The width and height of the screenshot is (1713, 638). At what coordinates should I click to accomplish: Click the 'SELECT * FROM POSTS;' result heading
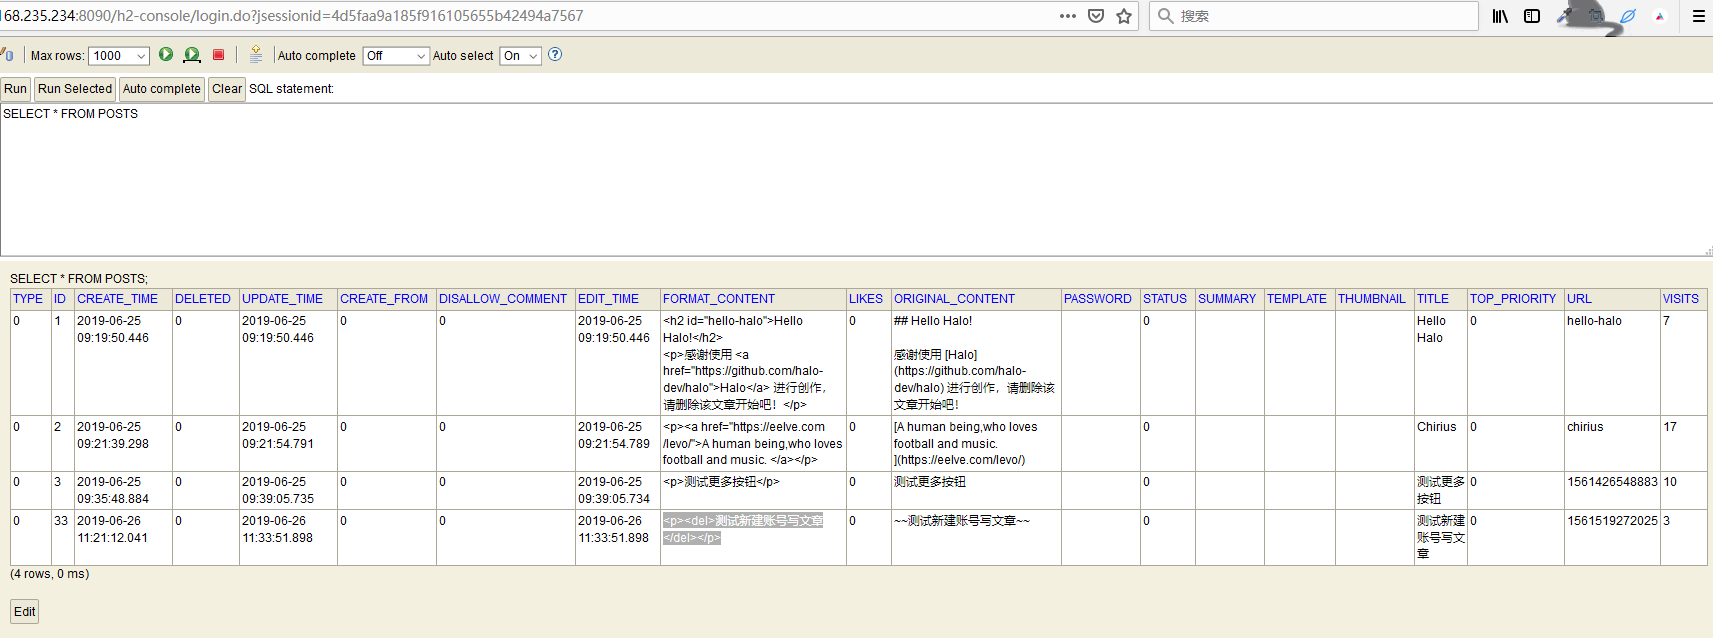click(79, 279)
